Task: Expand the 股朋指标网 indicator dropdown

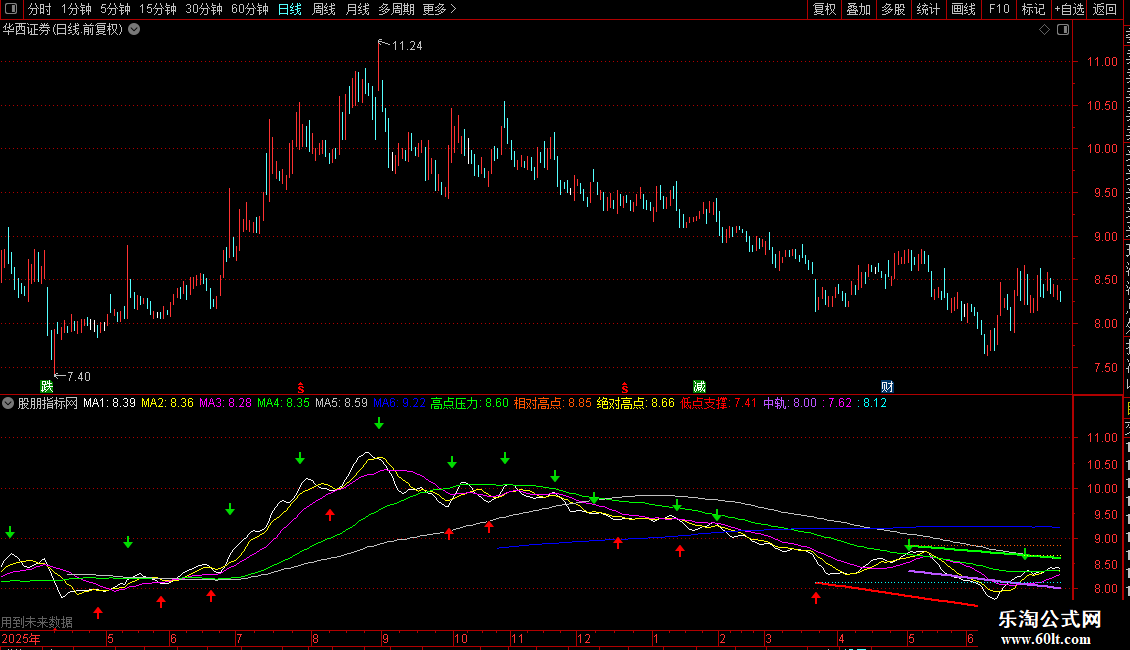Action: (x=8, y=403)
